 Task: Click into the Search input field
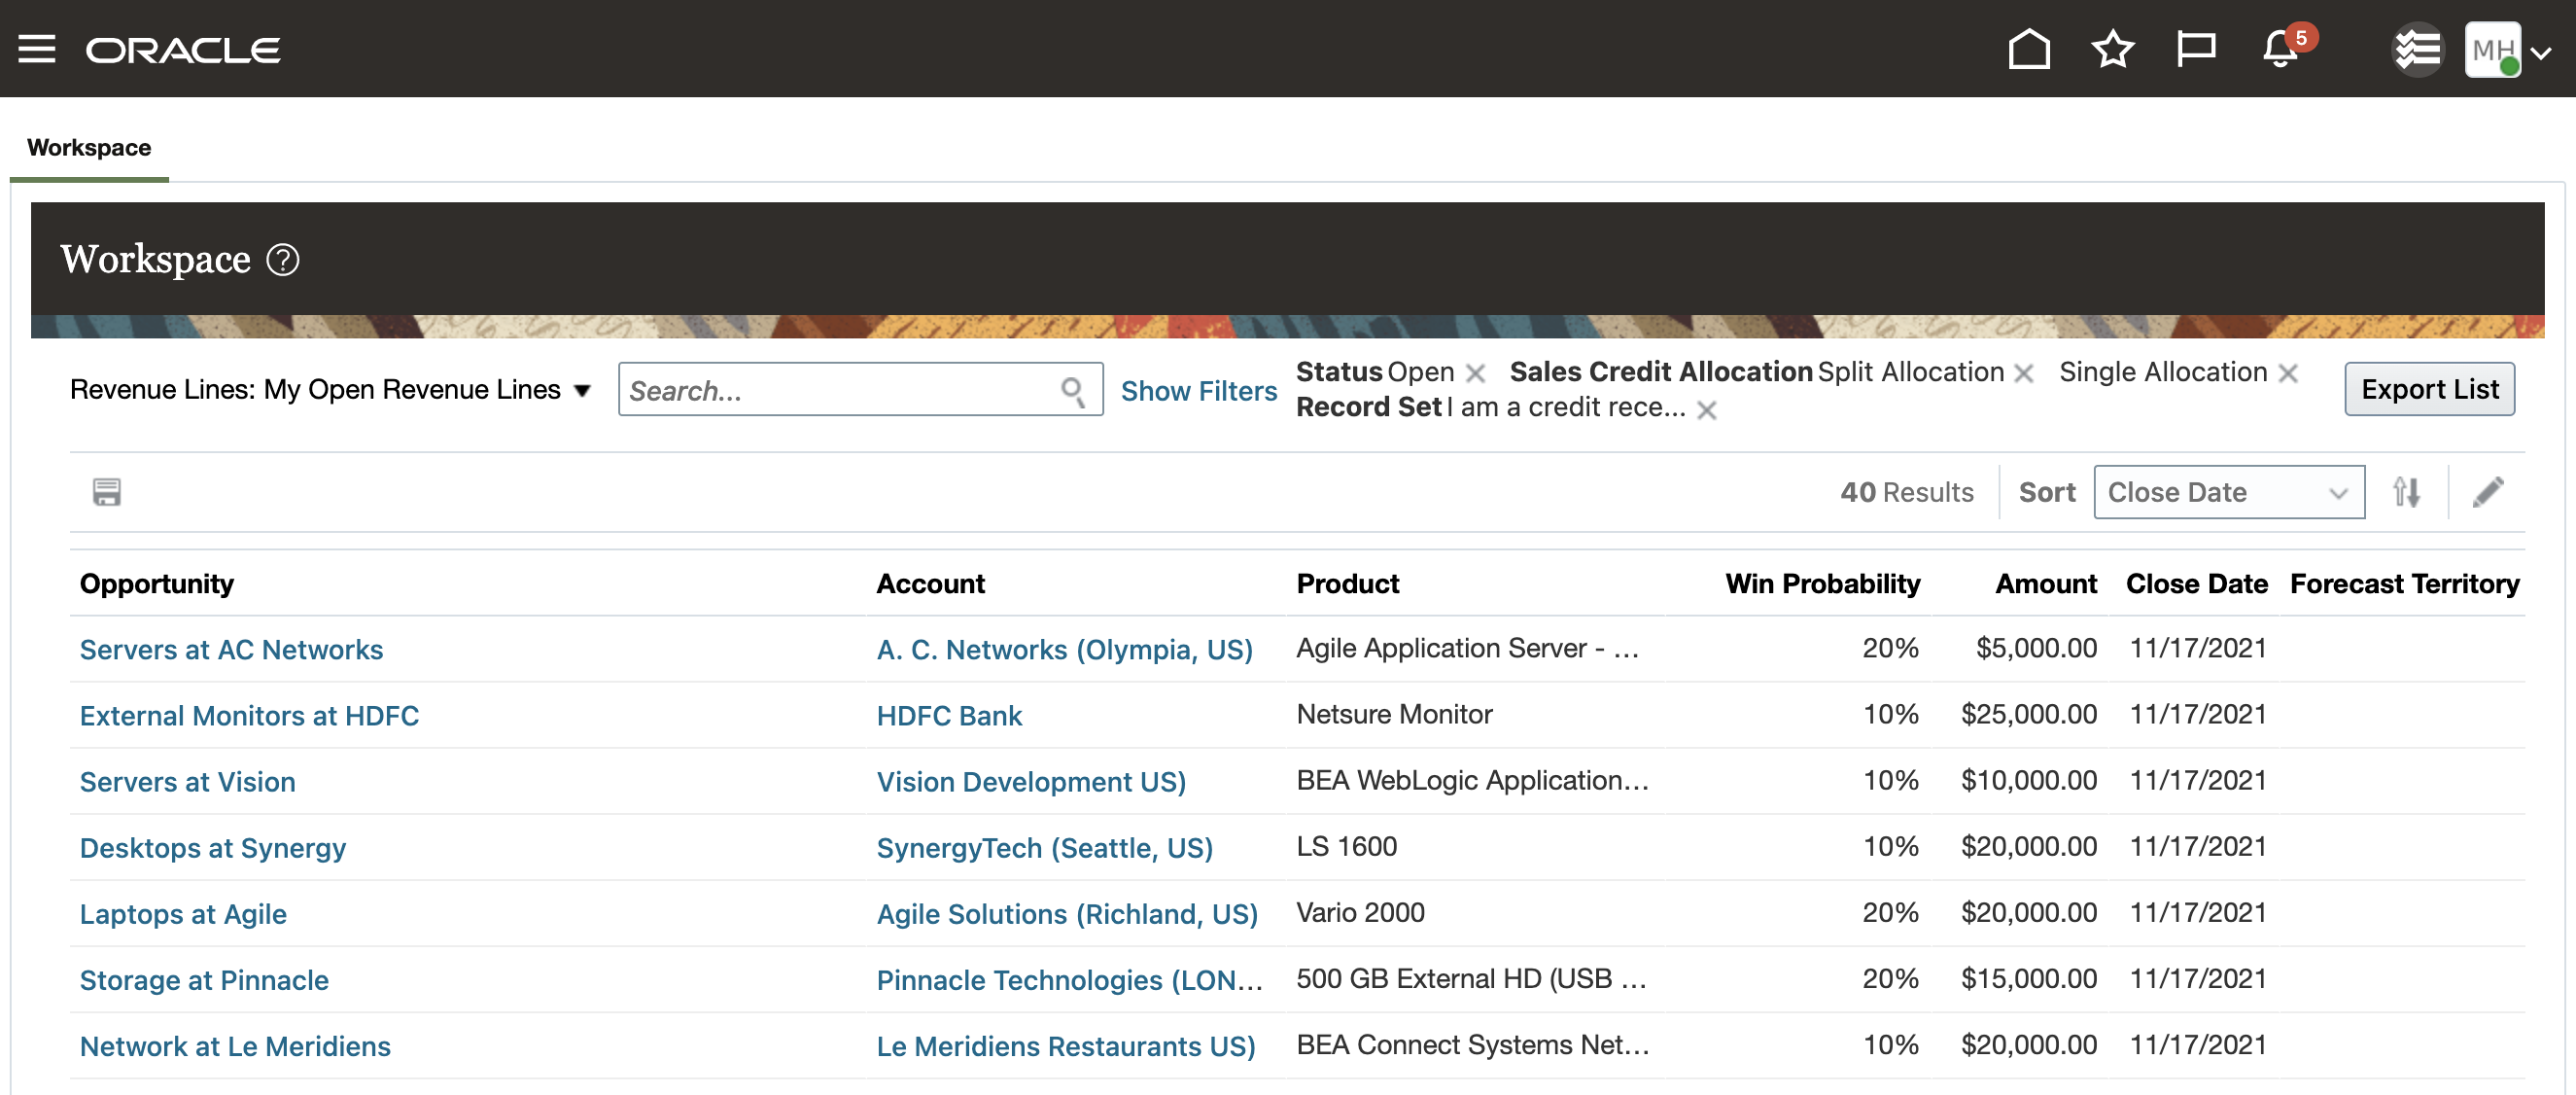[840, 391]
